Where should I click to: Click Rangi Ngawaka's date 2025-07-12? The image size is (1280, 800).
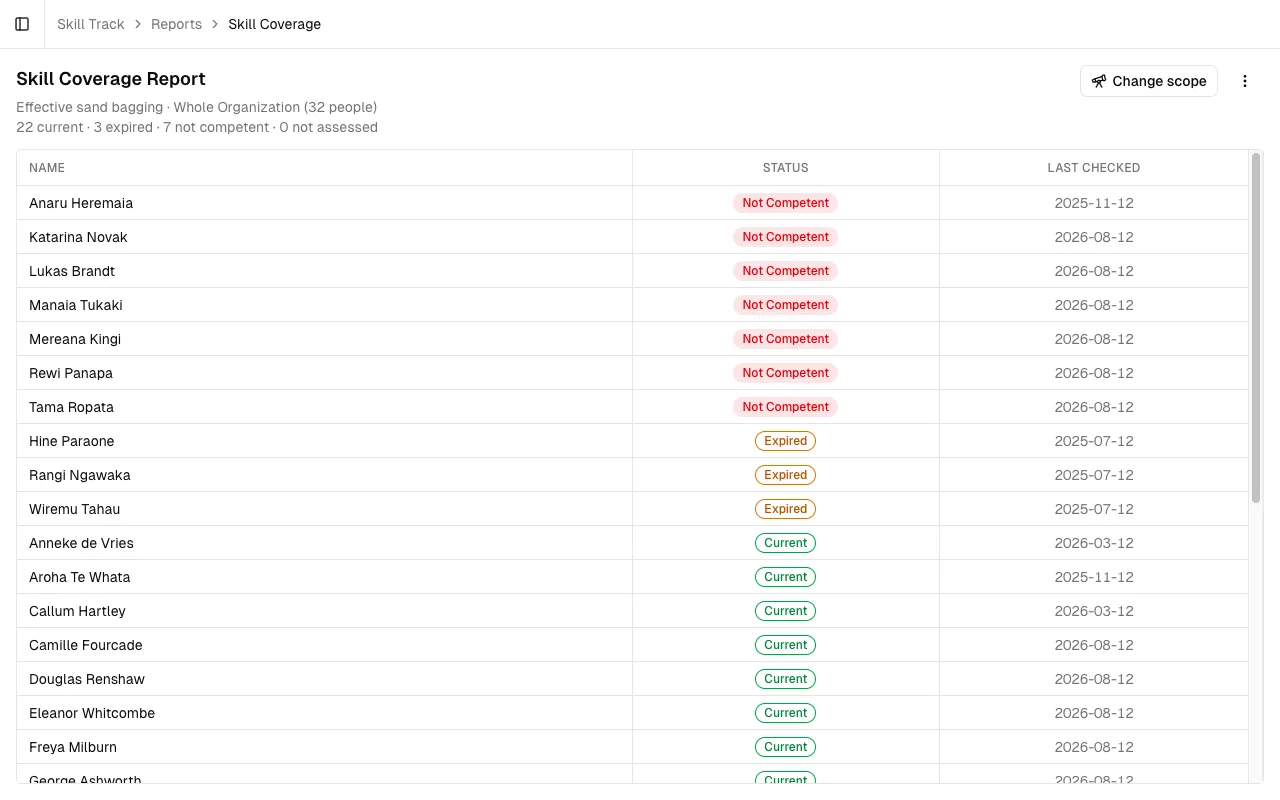(1094, 475)
